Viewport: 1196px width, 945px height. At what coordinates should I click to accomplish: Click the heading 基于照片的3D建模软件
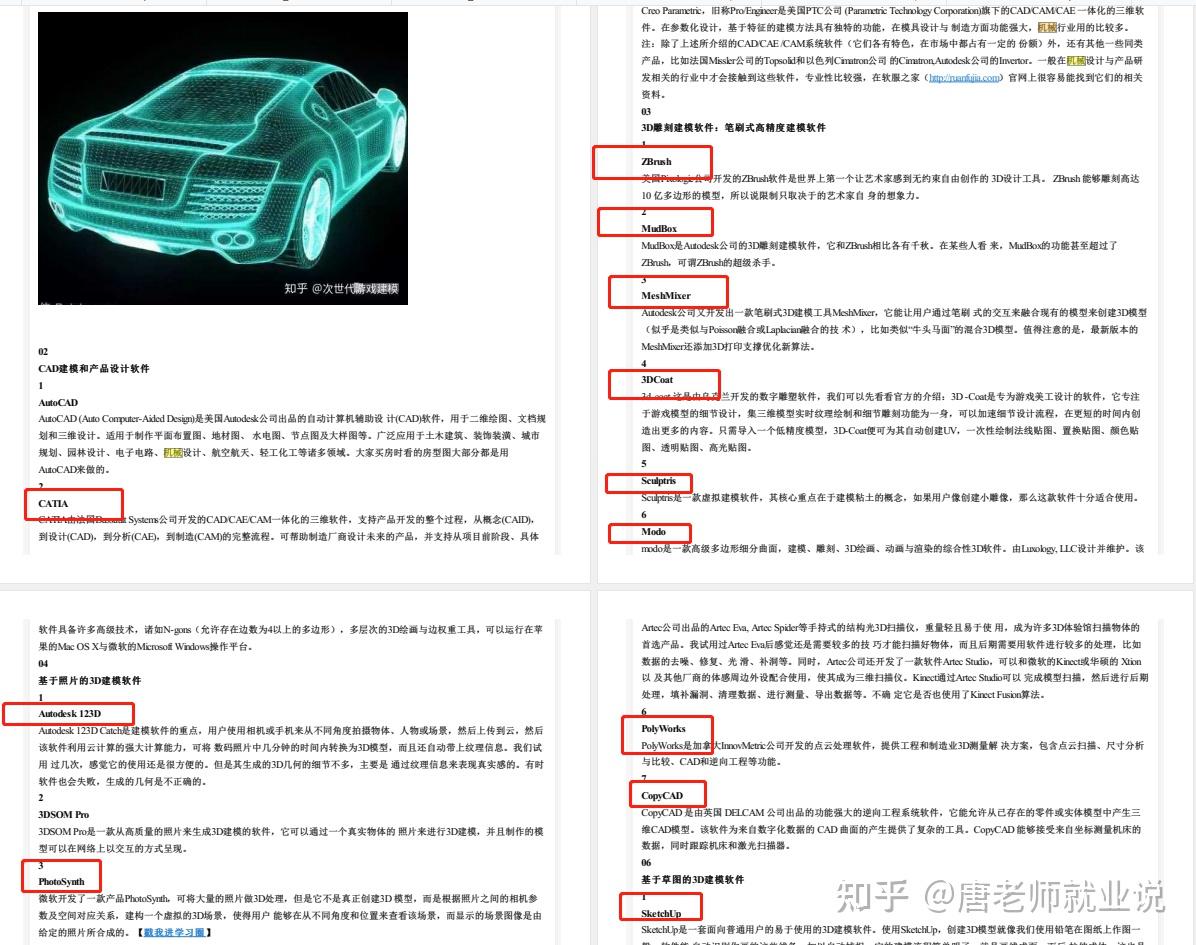[90, 680]
